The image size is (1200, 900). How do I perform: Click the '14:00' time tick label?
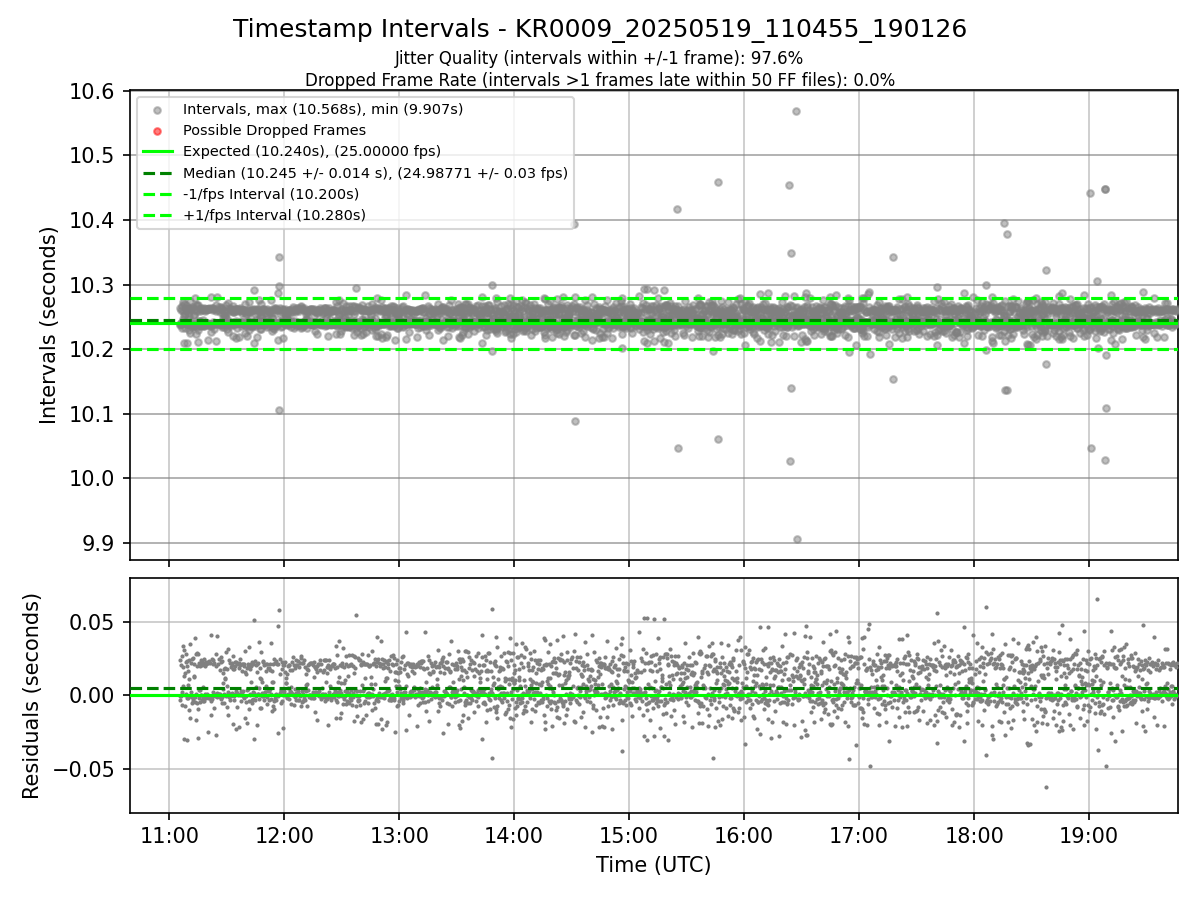point(513,834)
